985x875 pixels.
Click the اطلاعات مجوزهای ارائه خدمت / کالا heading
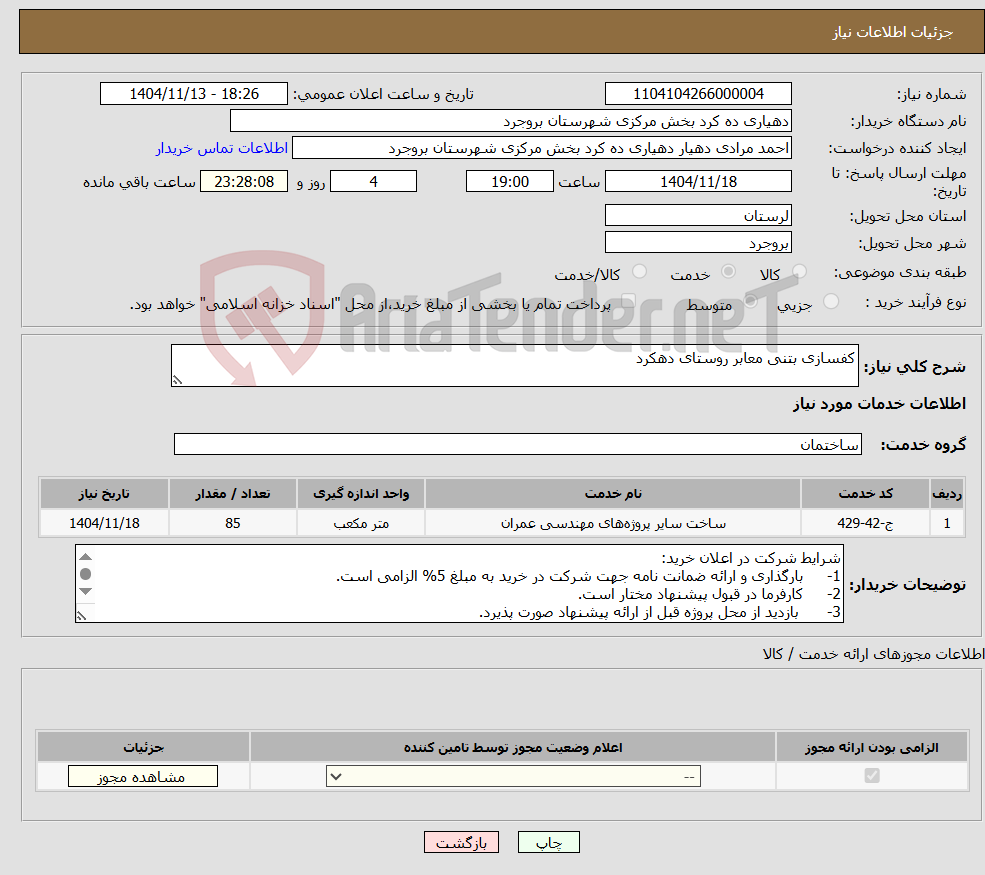(873, 654)
